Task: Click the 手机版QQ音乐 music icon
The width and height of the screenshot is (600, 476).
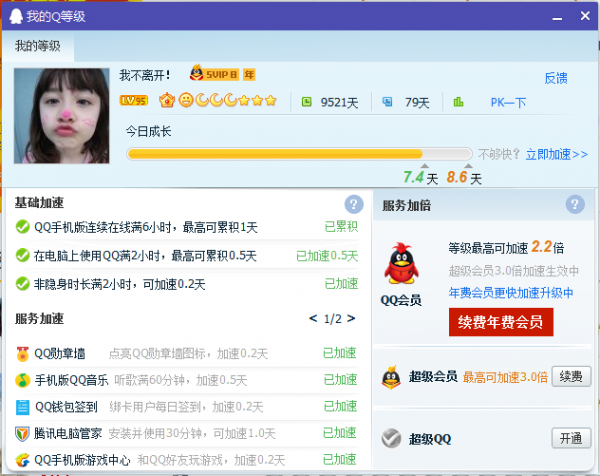Action: click(x=23, y=380)
